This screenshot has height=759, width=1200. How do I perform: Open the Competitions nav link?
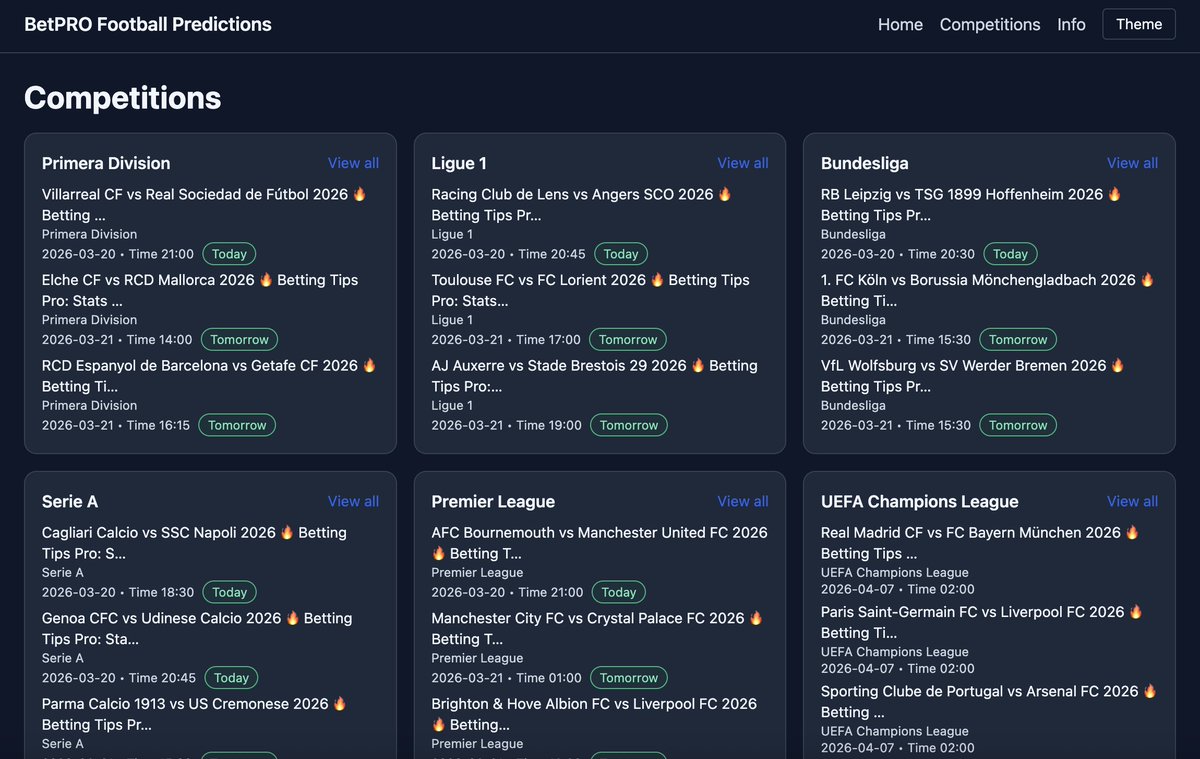coord(990,24)
